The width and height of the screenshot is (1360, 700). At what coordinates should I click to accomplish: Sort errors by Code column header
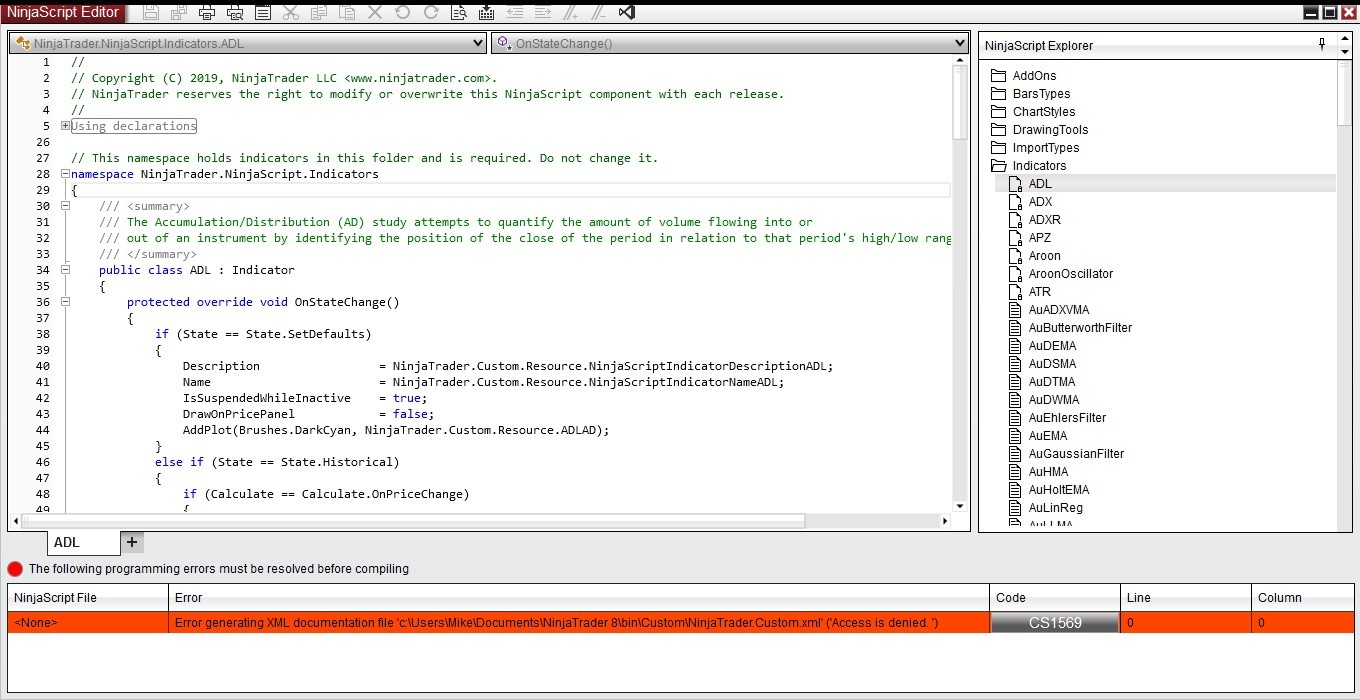coord(1055,598)
